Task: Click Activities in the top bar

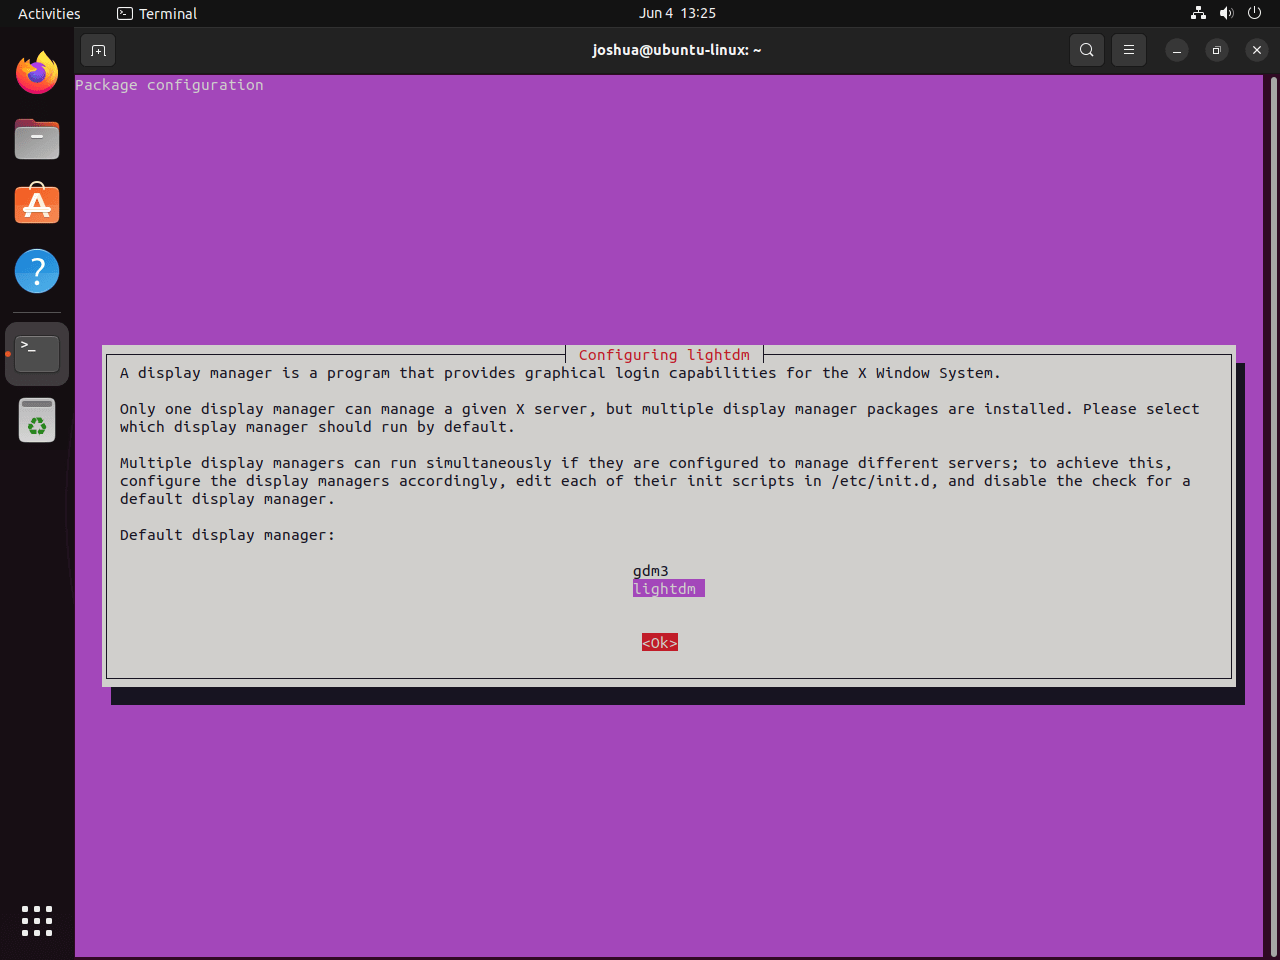Action: (49, 13)
